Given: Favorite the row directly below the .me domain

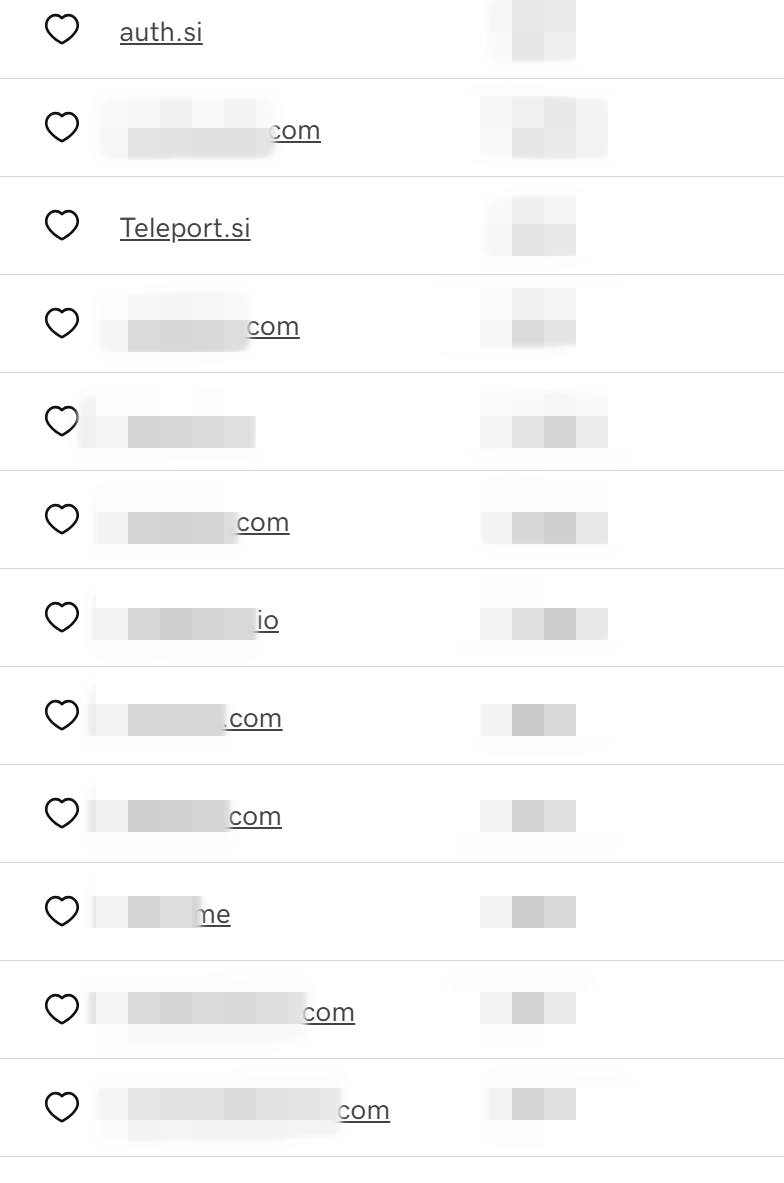Looking at the screenshot, I should click(x=62, y=1009).
